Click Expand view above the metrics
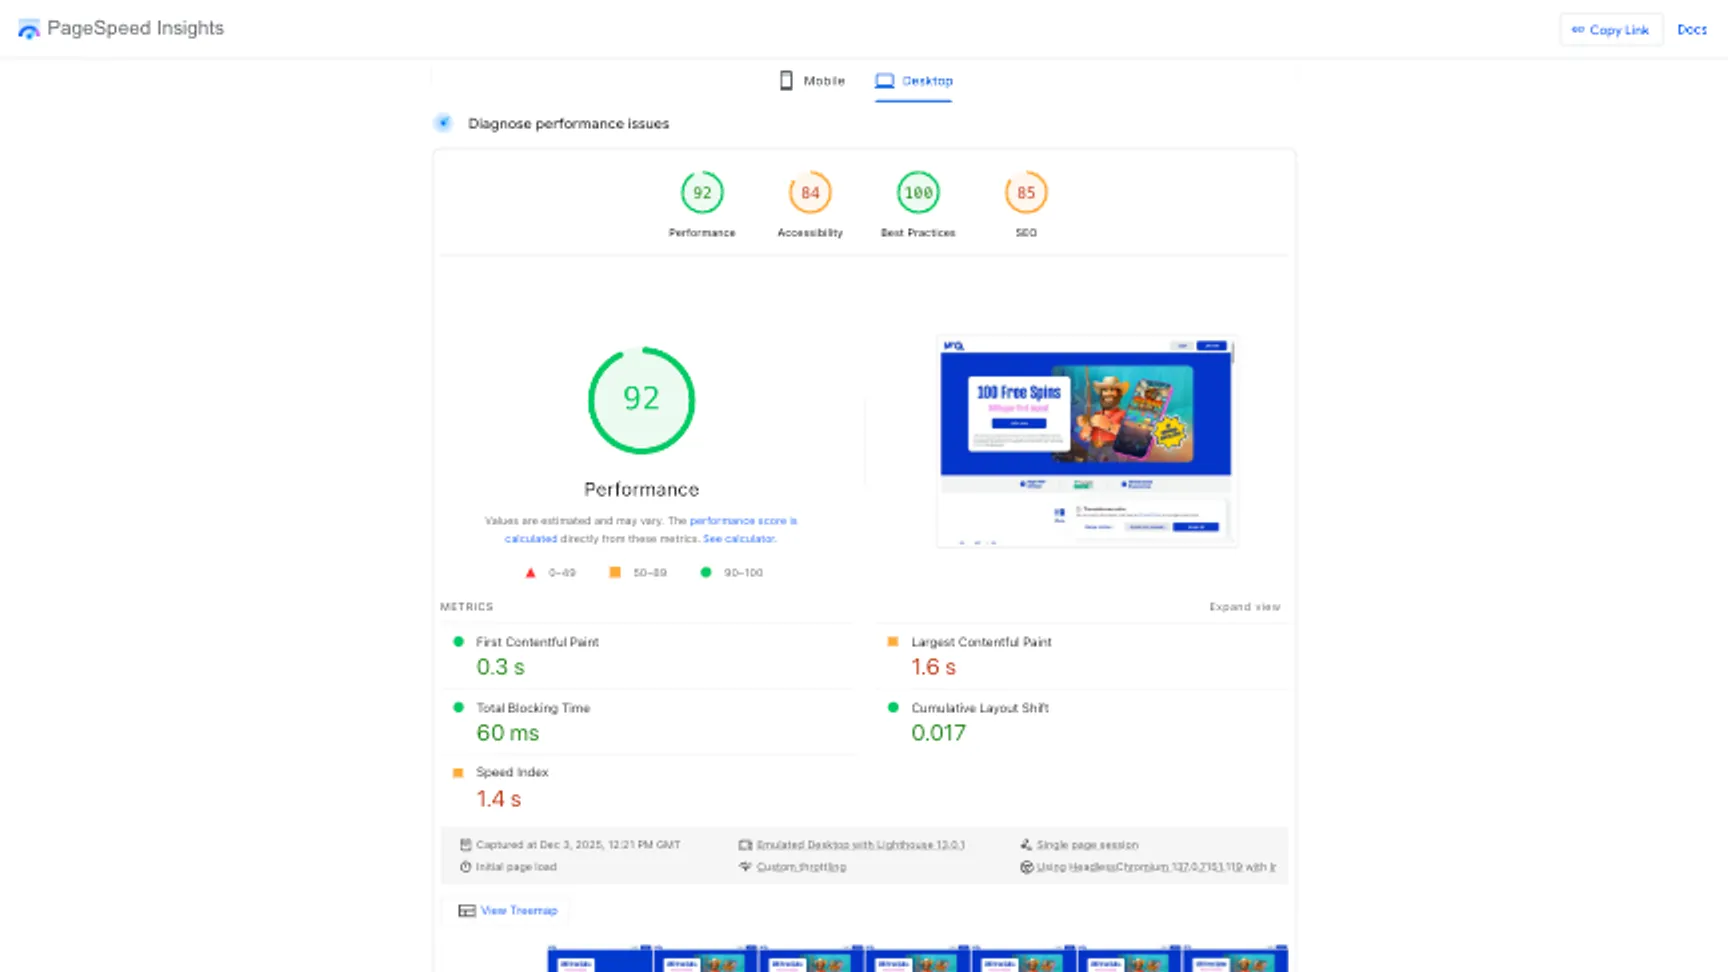The height and width of the screenshot is (972, 1728). [1244, 606]
